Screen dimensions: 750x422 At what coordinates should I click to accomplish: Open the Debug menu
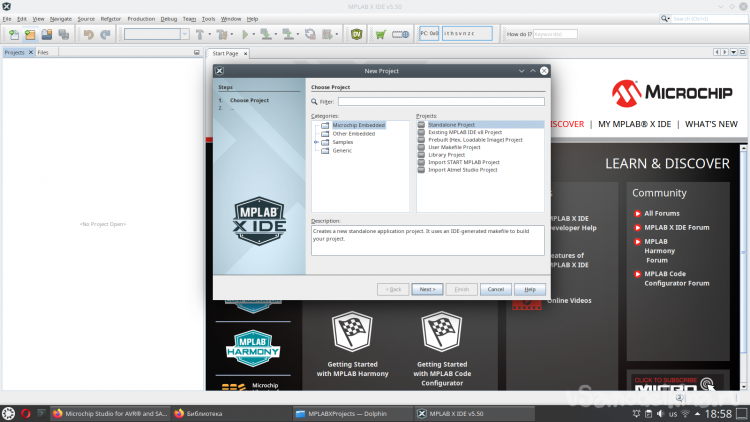coord(168,18)
